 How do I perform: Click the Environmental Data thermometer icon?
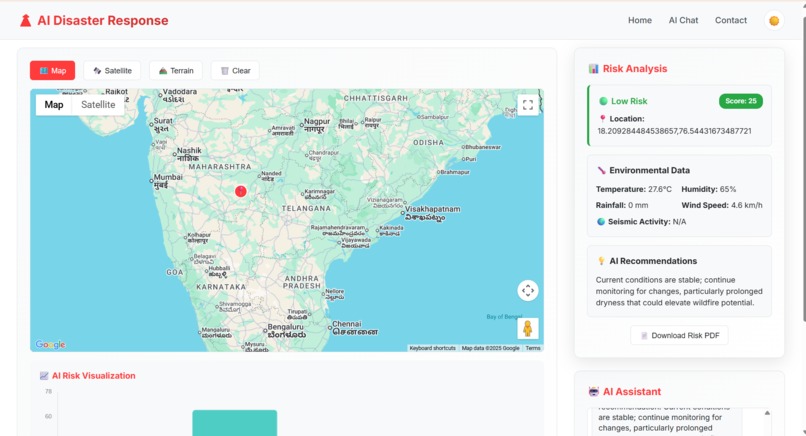point(601,170)
